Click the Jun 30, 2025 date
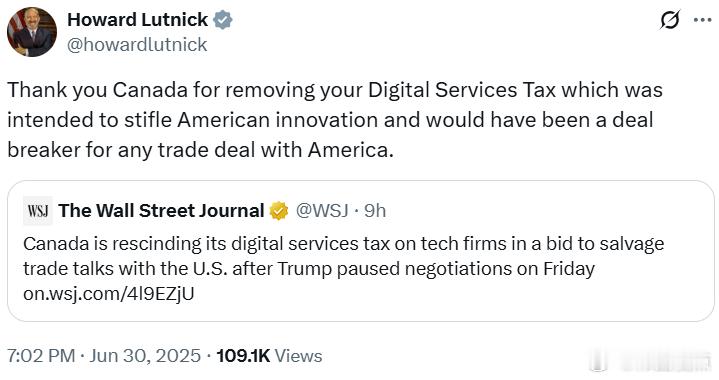 coord(145,356)
